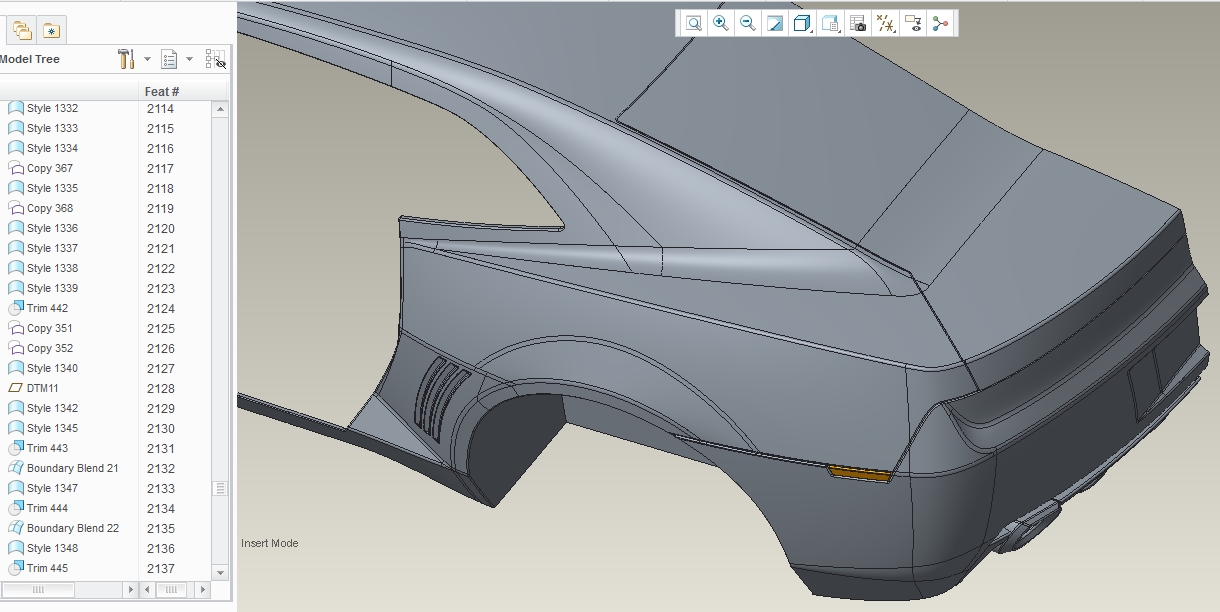Image resolution: width=1220 pixels, height=612 pixels.
Task: Select Style 1336 feature row
Action: coord(42,228)
